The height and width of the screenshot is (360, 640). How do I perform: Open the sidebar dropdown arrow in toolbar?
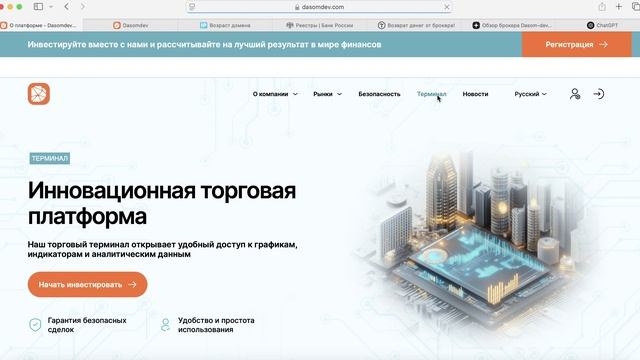(51, 7)
